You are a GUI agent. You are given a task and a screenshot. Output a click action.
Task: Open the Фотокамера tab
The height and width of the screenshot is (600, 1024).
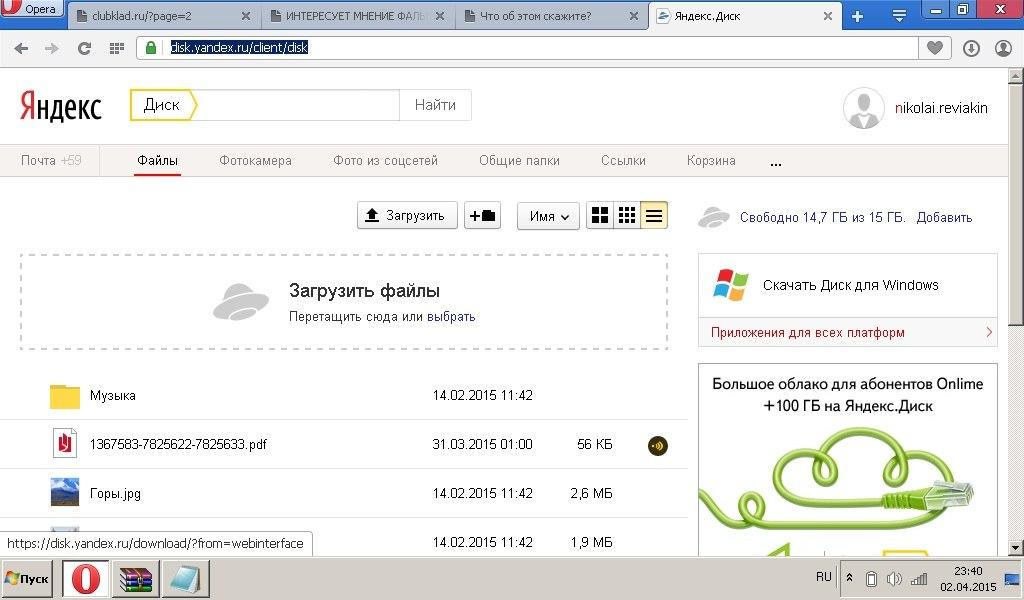255,161
